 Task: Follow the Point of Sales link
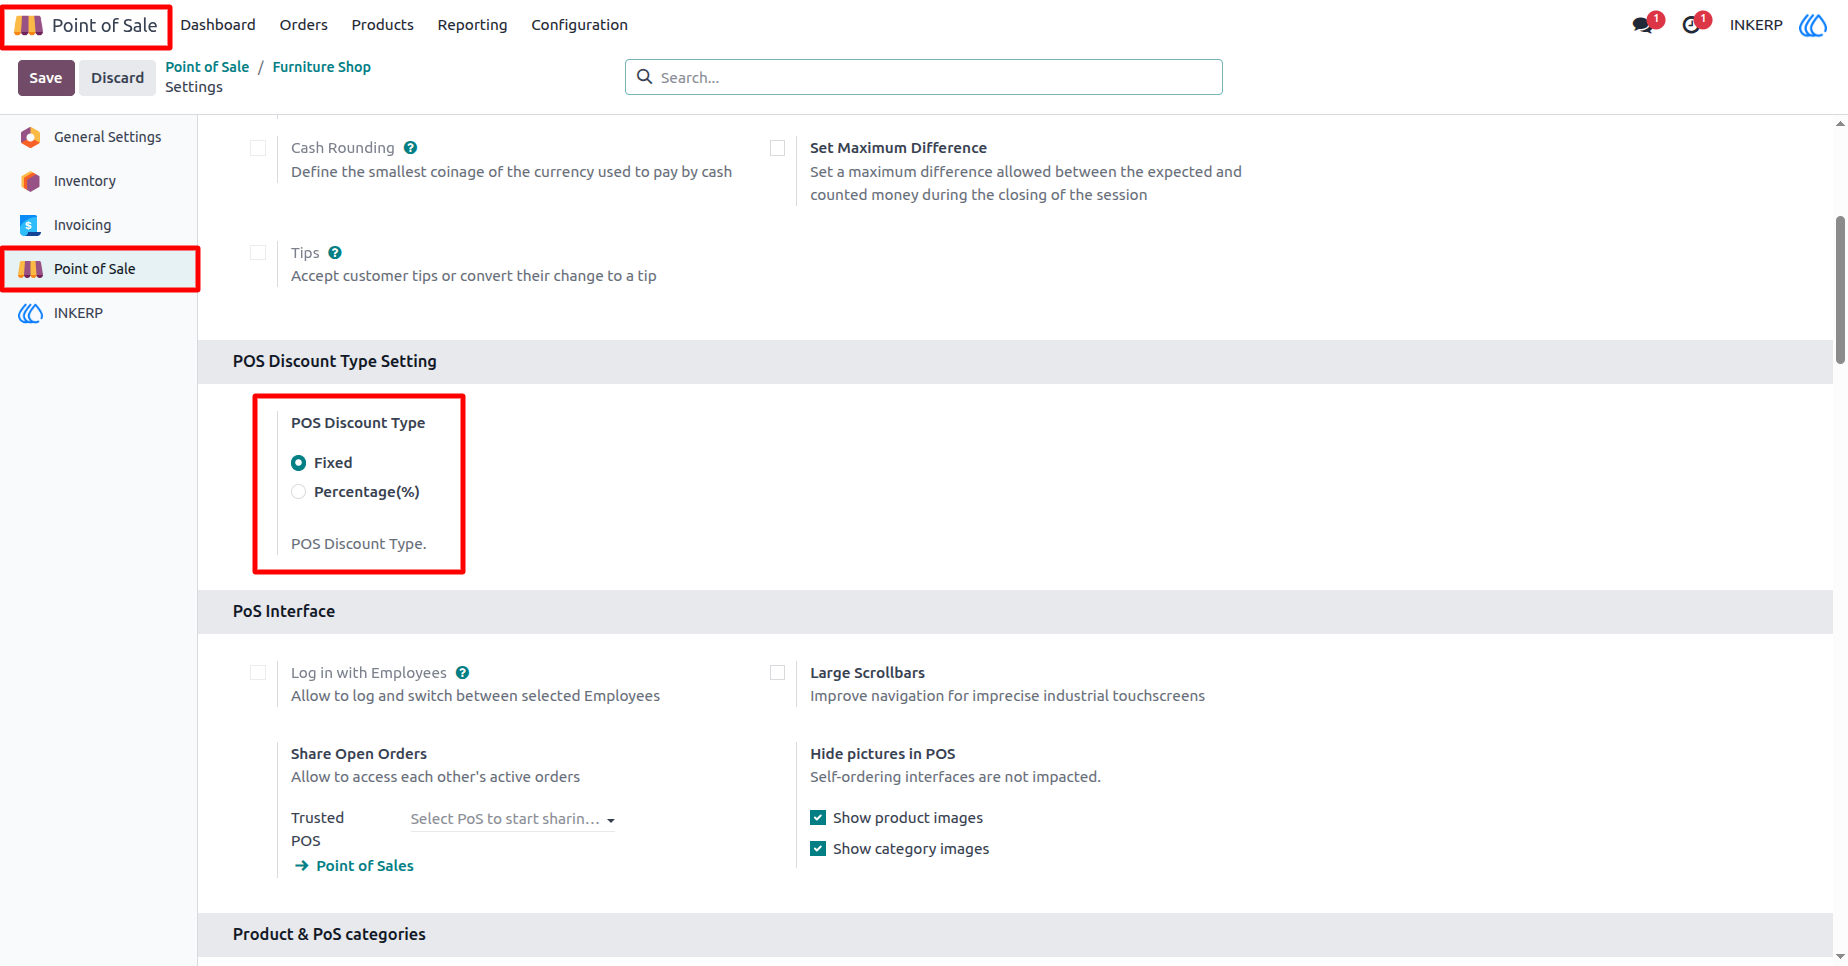pyautogui.click(x=365, y=866)
